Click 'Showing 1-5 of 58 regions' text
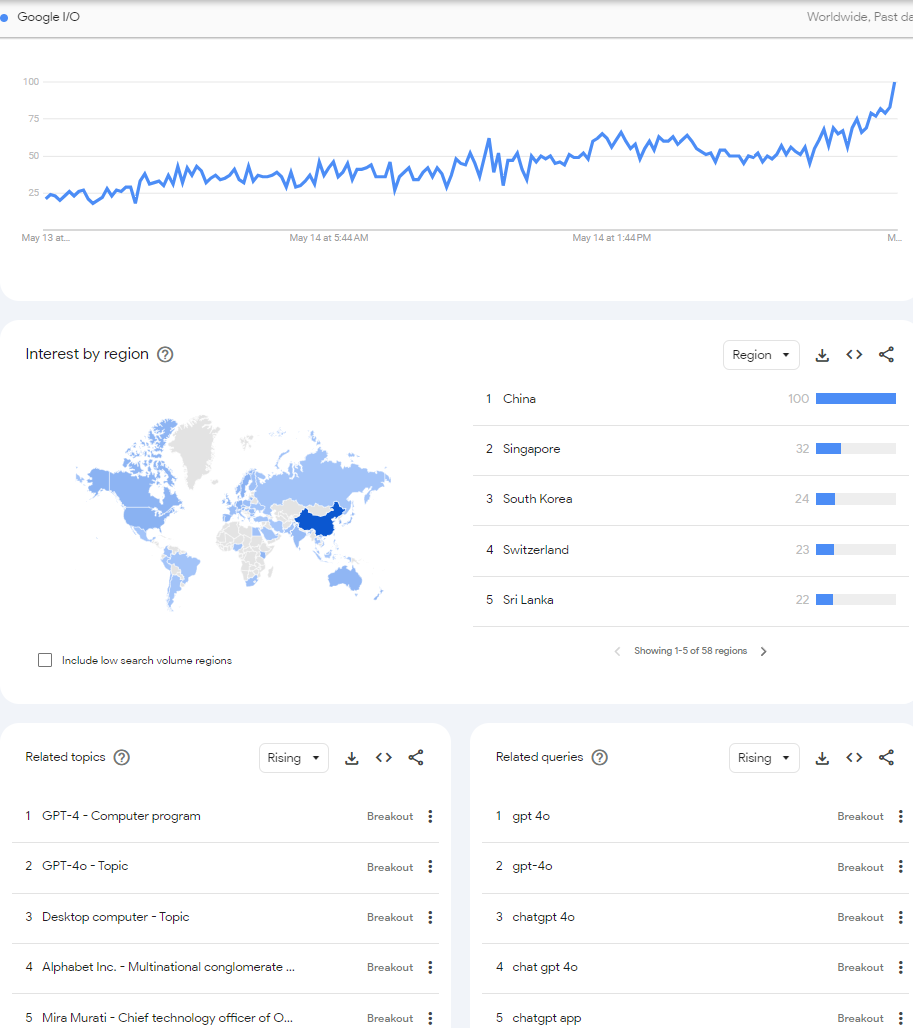913x1028 pixels. pyautogui.click(x=690, y=651)
